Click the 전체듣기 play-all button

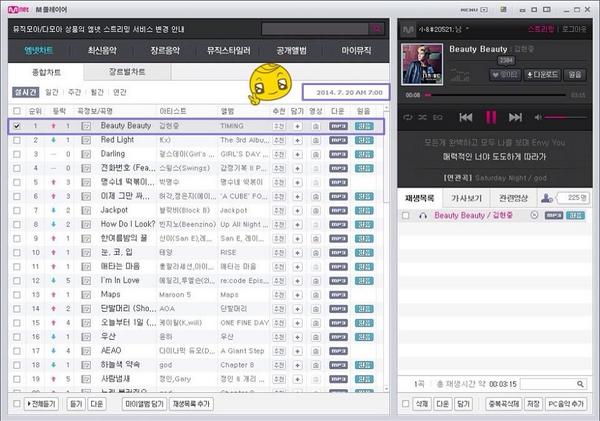(41, 404)
